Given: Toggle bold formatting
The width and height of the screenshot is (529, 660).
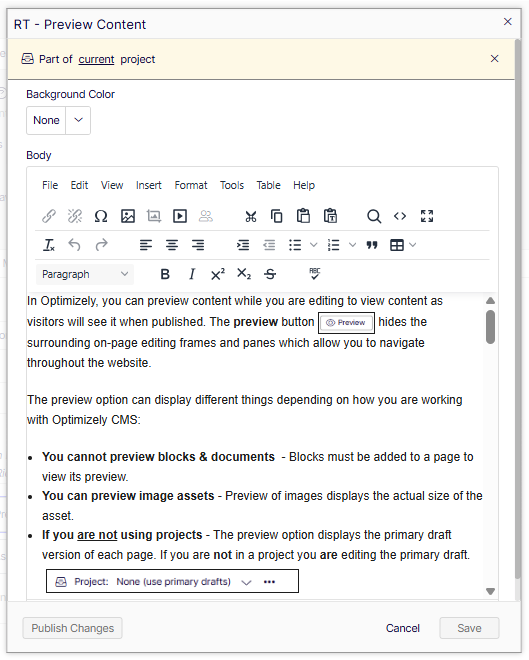Looking at the screenshot, I should click(165, 274).
